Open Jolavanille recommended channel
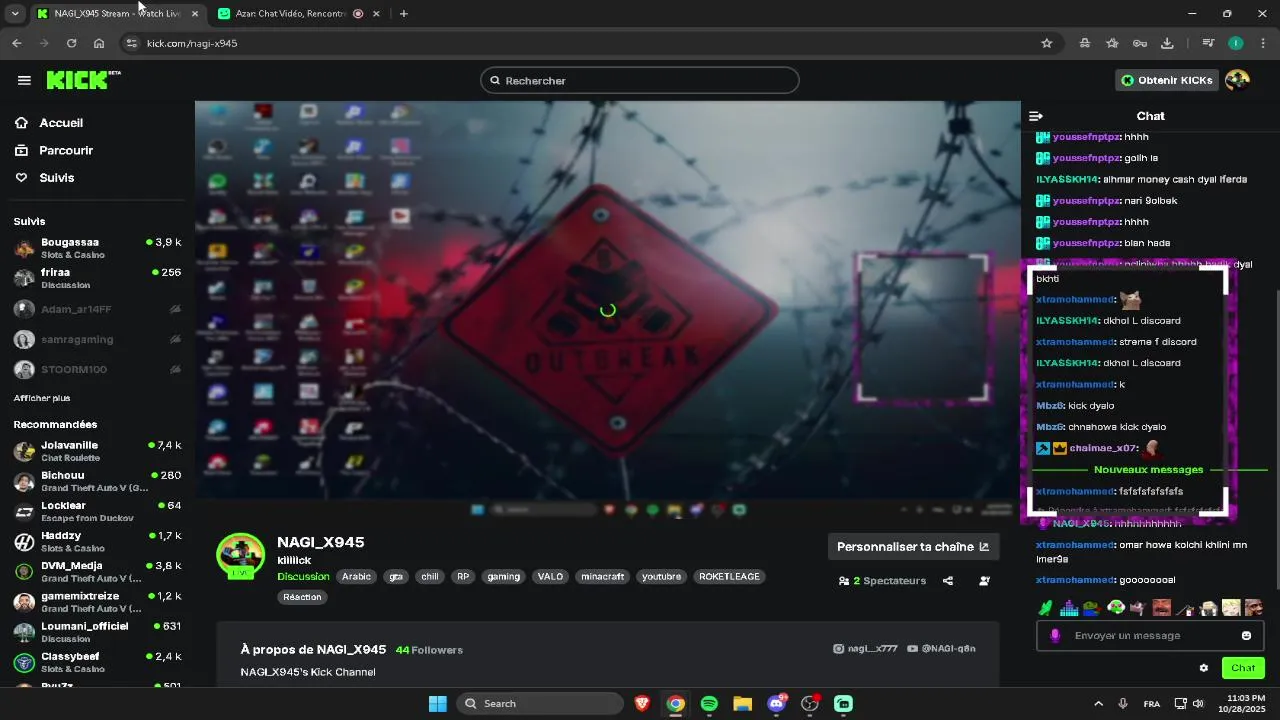Screen dimensions: 1280x720 97,451
